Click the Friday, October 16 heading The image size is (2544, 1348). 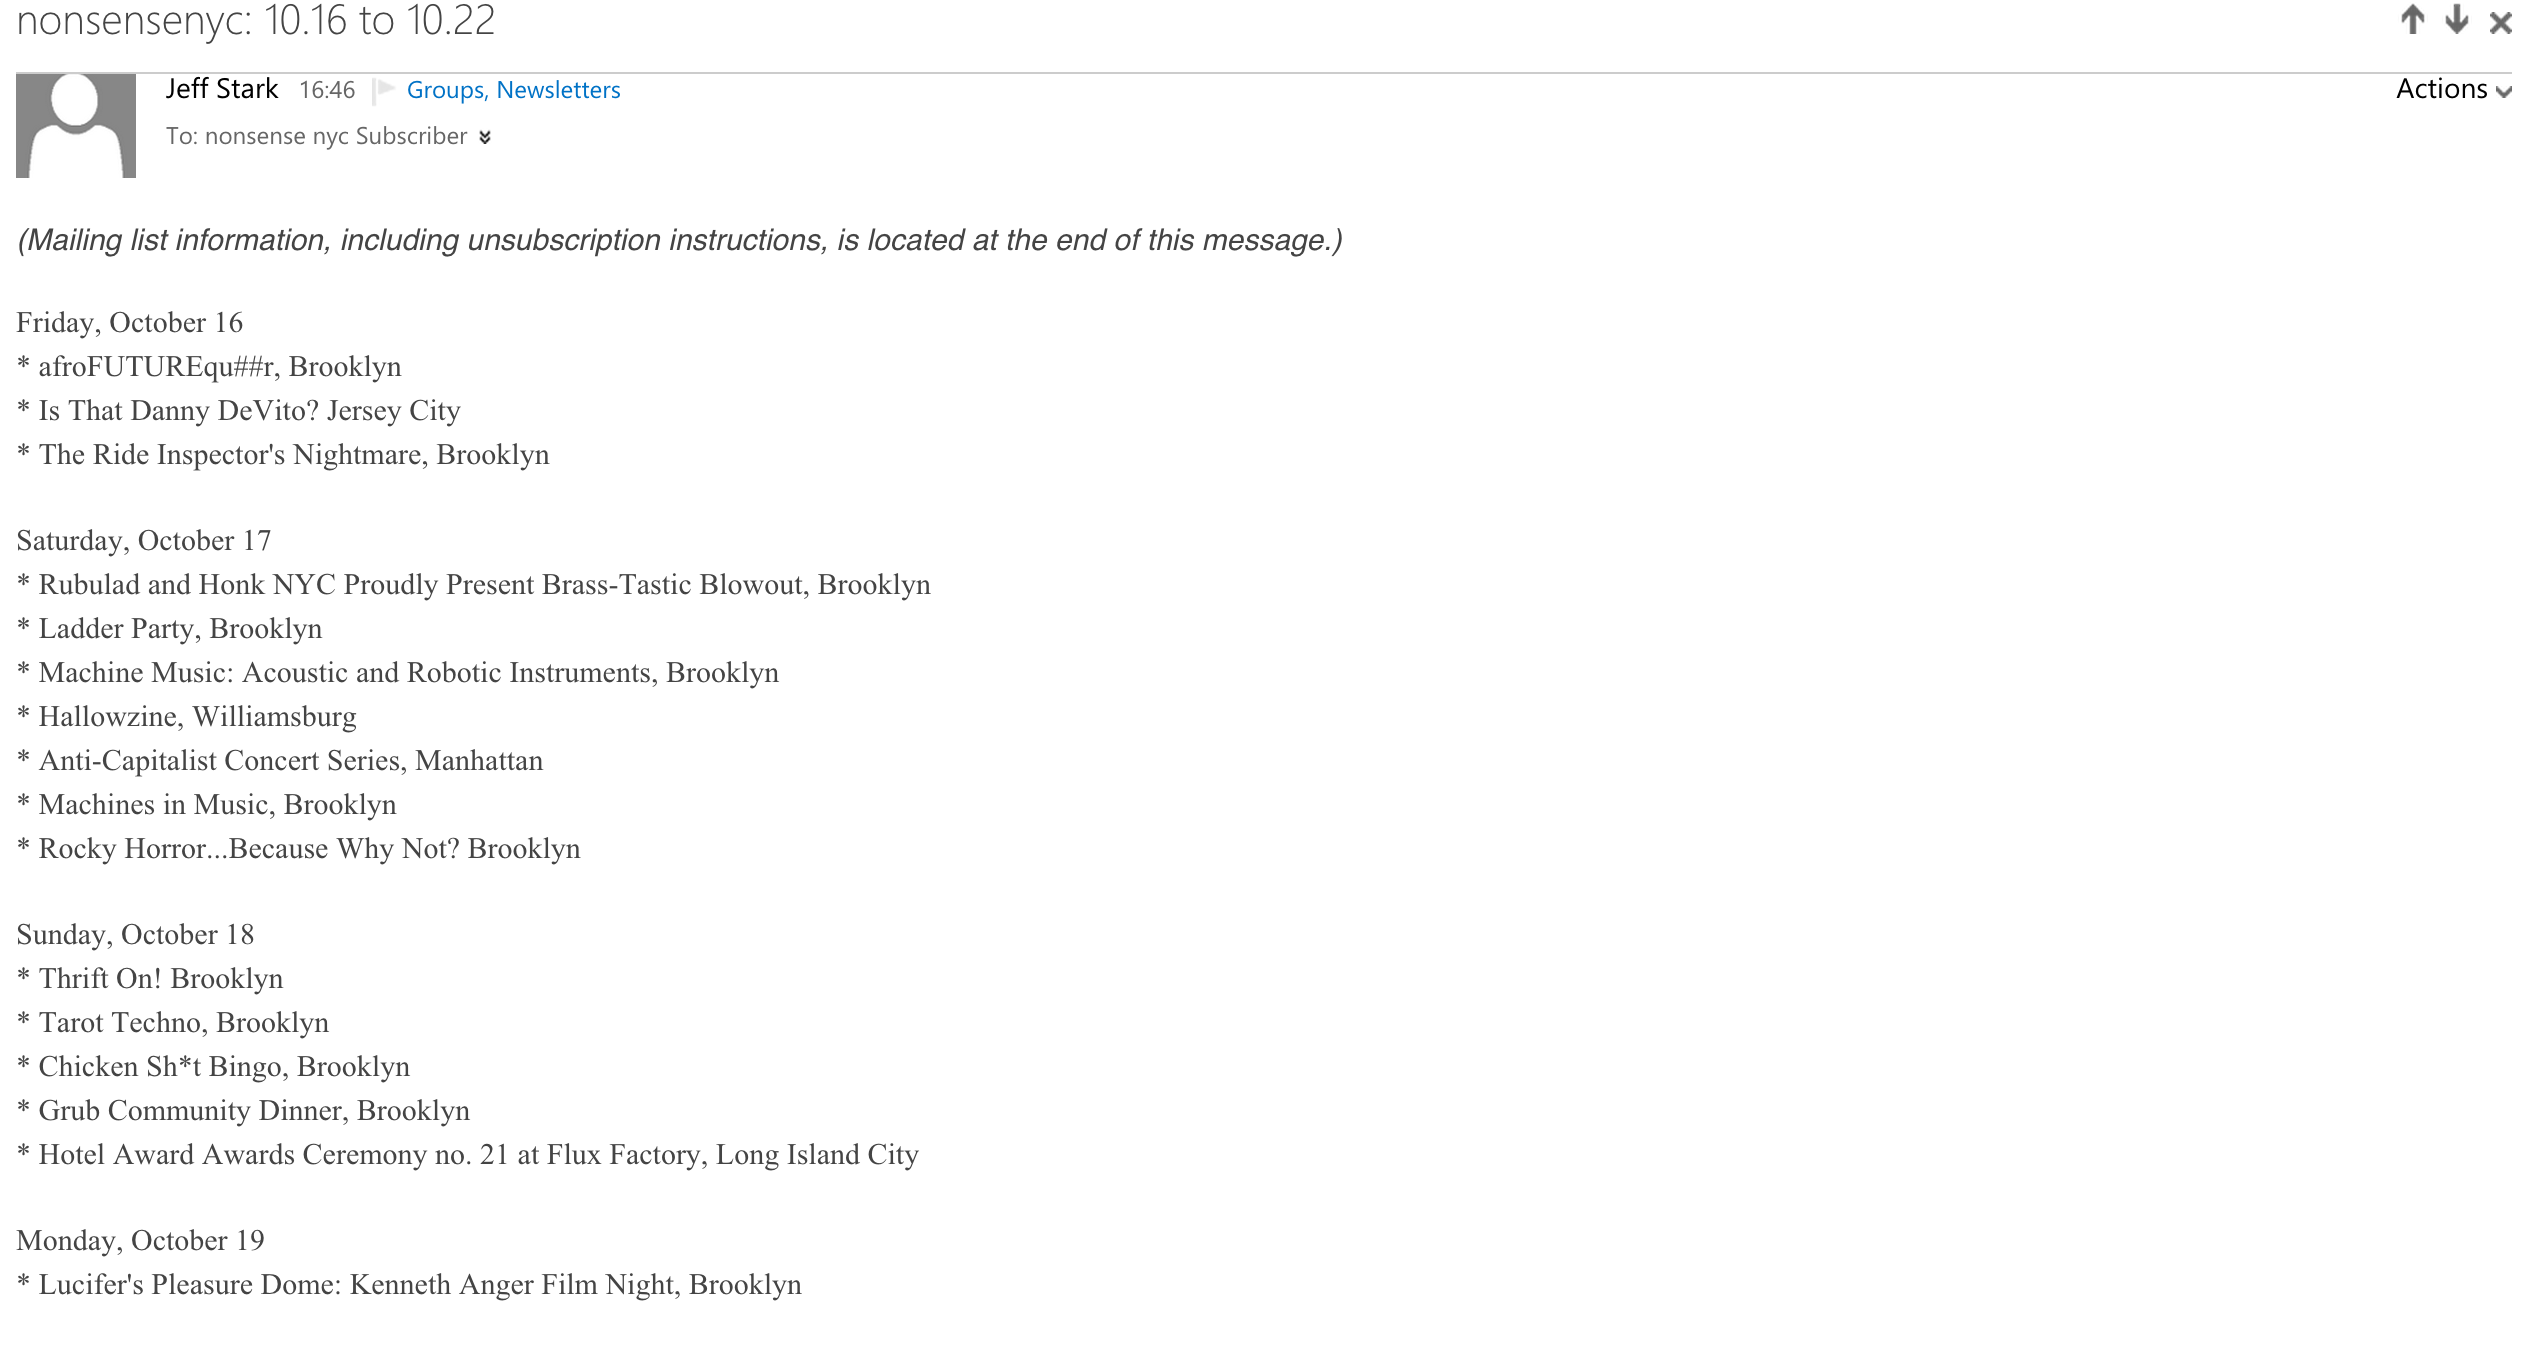coord(130,322)
